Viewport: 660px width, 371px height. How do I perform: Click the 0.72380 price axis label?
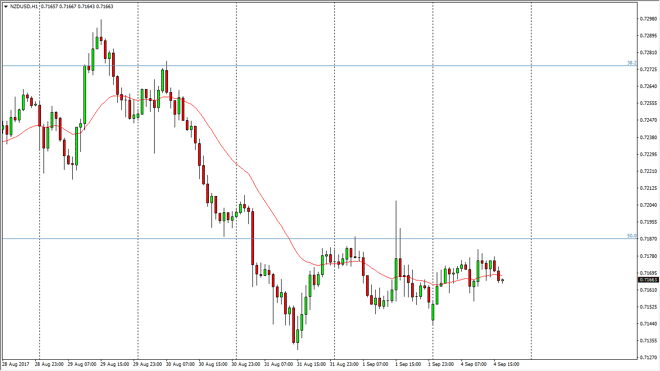point(648,137)
